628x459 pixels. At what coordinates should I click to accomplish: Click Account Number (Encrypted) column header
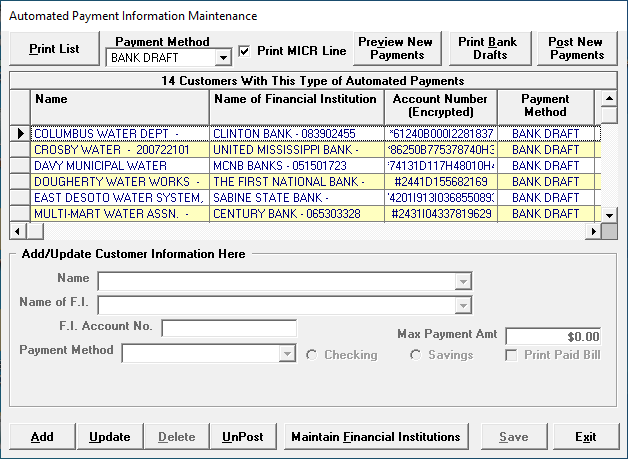click(x=441, y=107)
